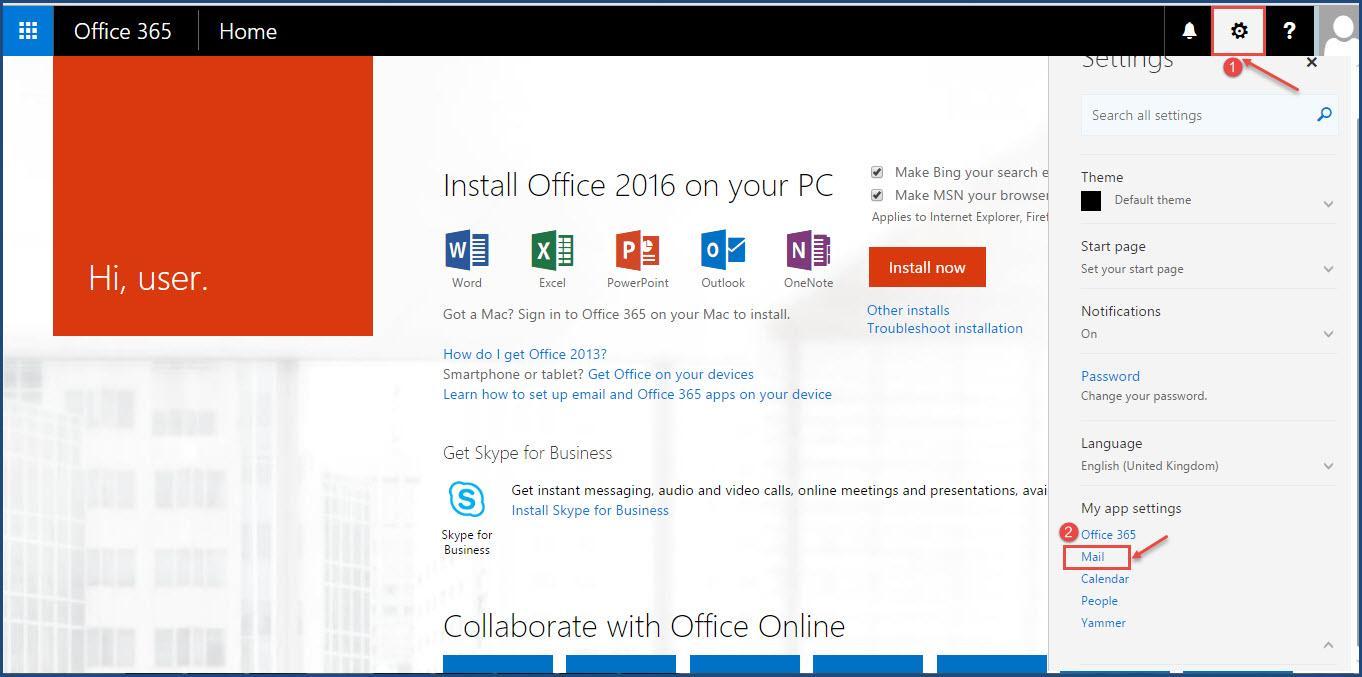Close the Settings pane

1312,62
